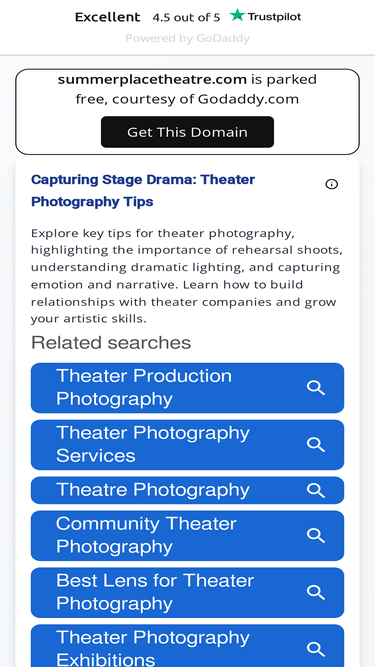Screen dimensions: 375x667
Task: Click search icon on Theater Production Photography
Action: pos(316,388)
